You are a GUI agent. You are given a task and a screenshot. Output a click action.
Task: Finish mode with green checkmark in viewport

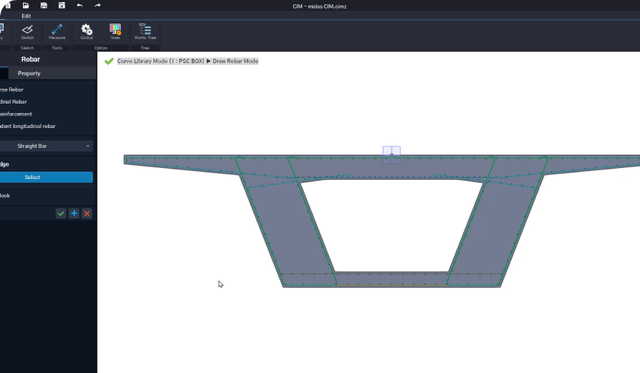(x=109, y=61)
